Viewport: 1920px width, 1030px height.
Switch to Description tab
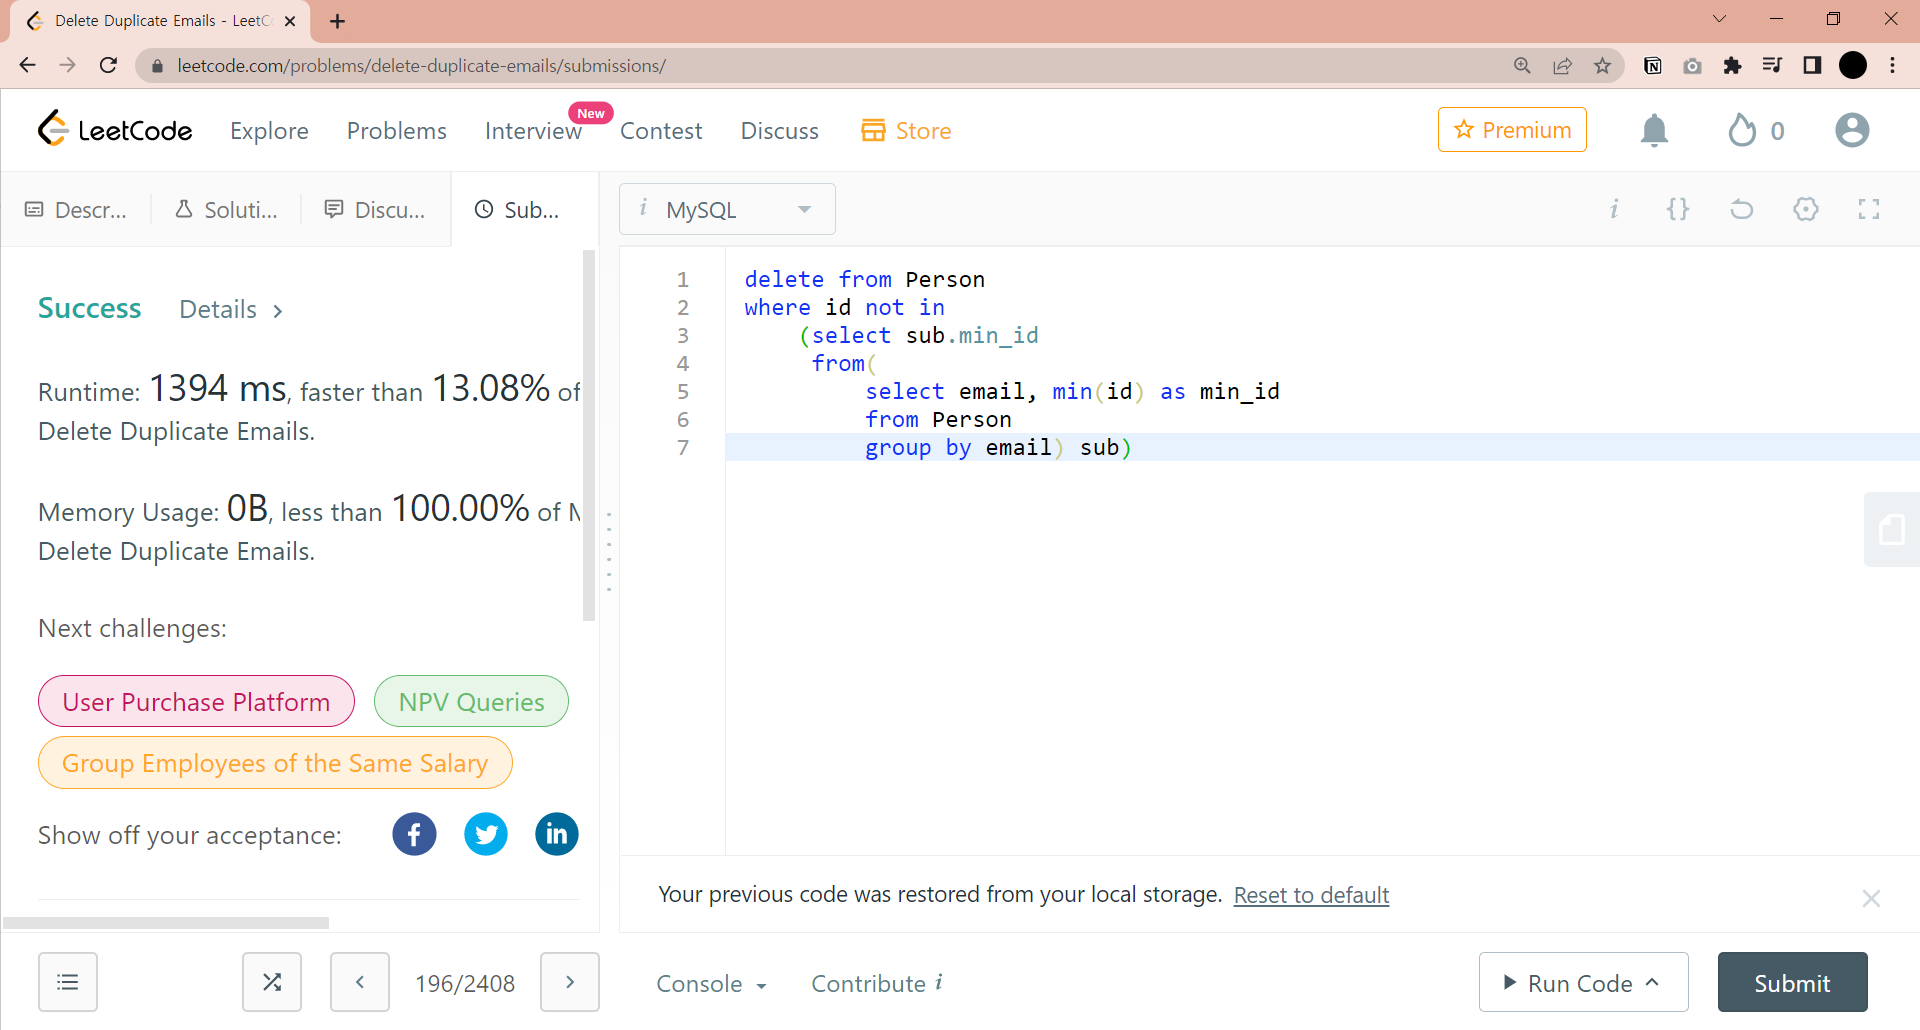click(x=76, y=210)
